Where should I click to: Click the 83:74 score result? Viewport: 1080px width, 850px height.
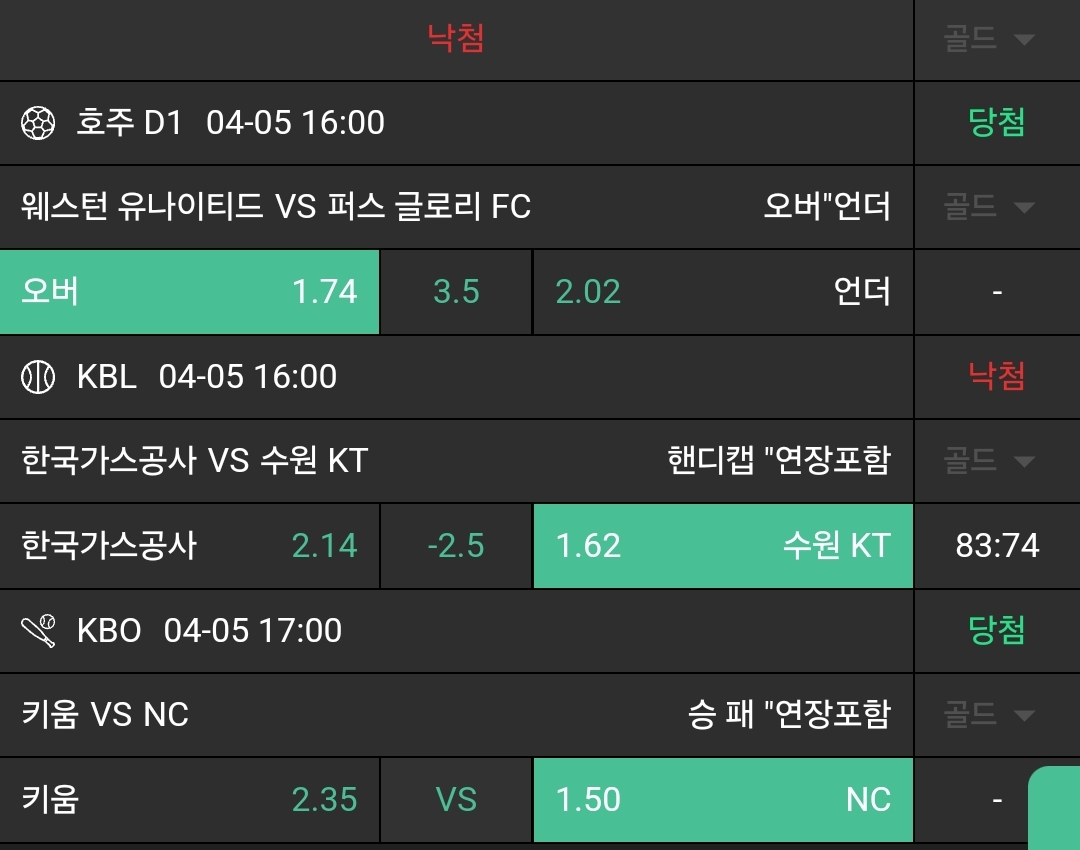(x=997, y=546)
